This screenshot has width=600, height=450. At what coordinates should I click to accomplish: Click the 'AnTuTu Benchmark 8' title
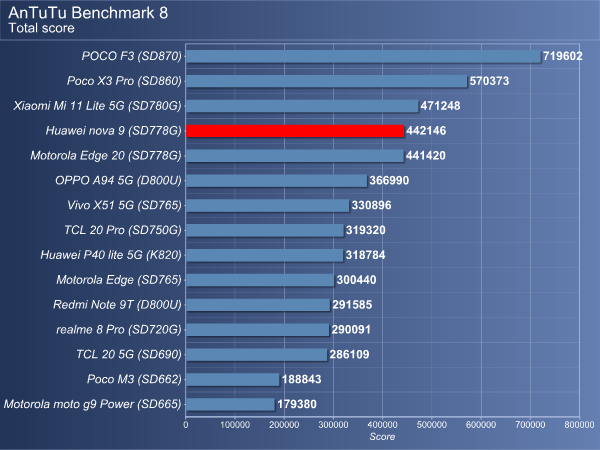88,13
